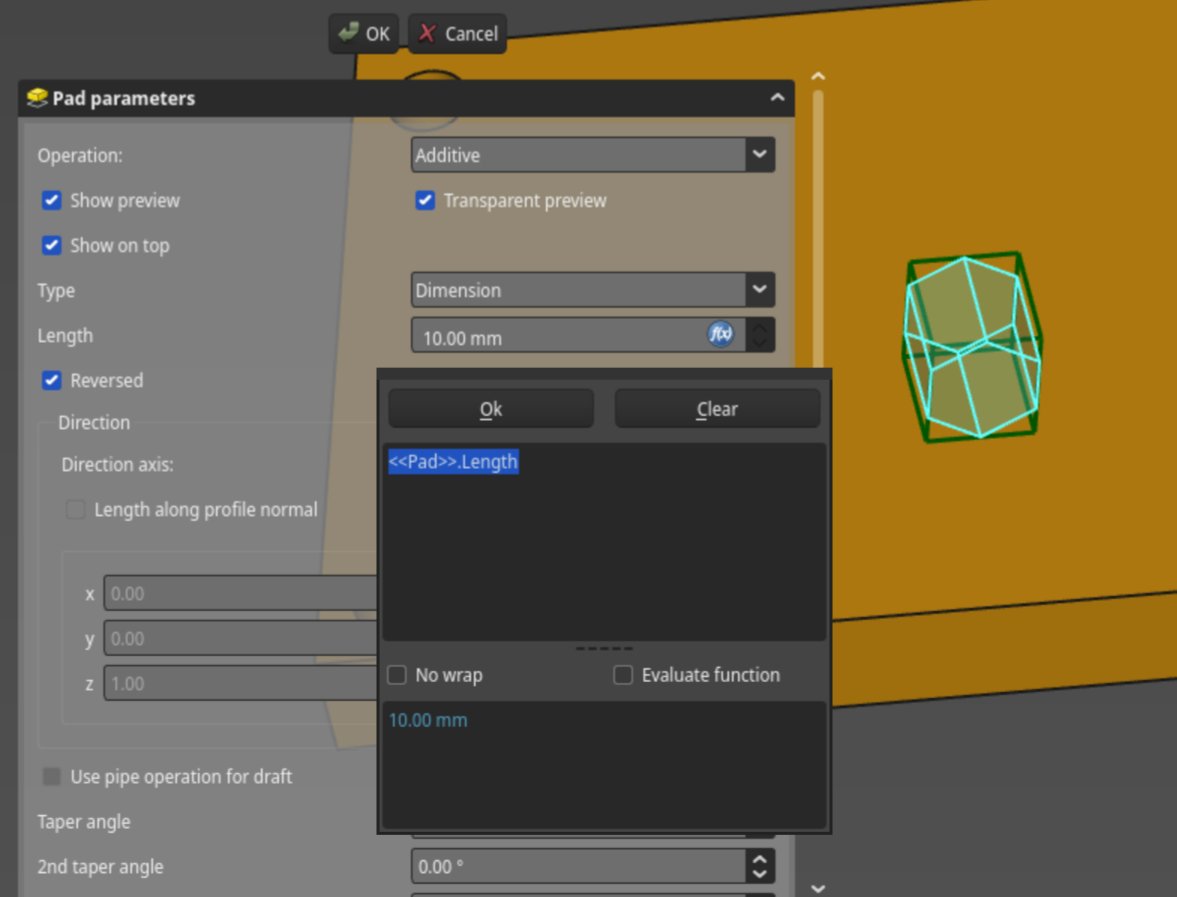Image resolution: width=1177 pixels, height=897 pixels.
Task: Enable Evaluate function
Action: click(623, 675)
